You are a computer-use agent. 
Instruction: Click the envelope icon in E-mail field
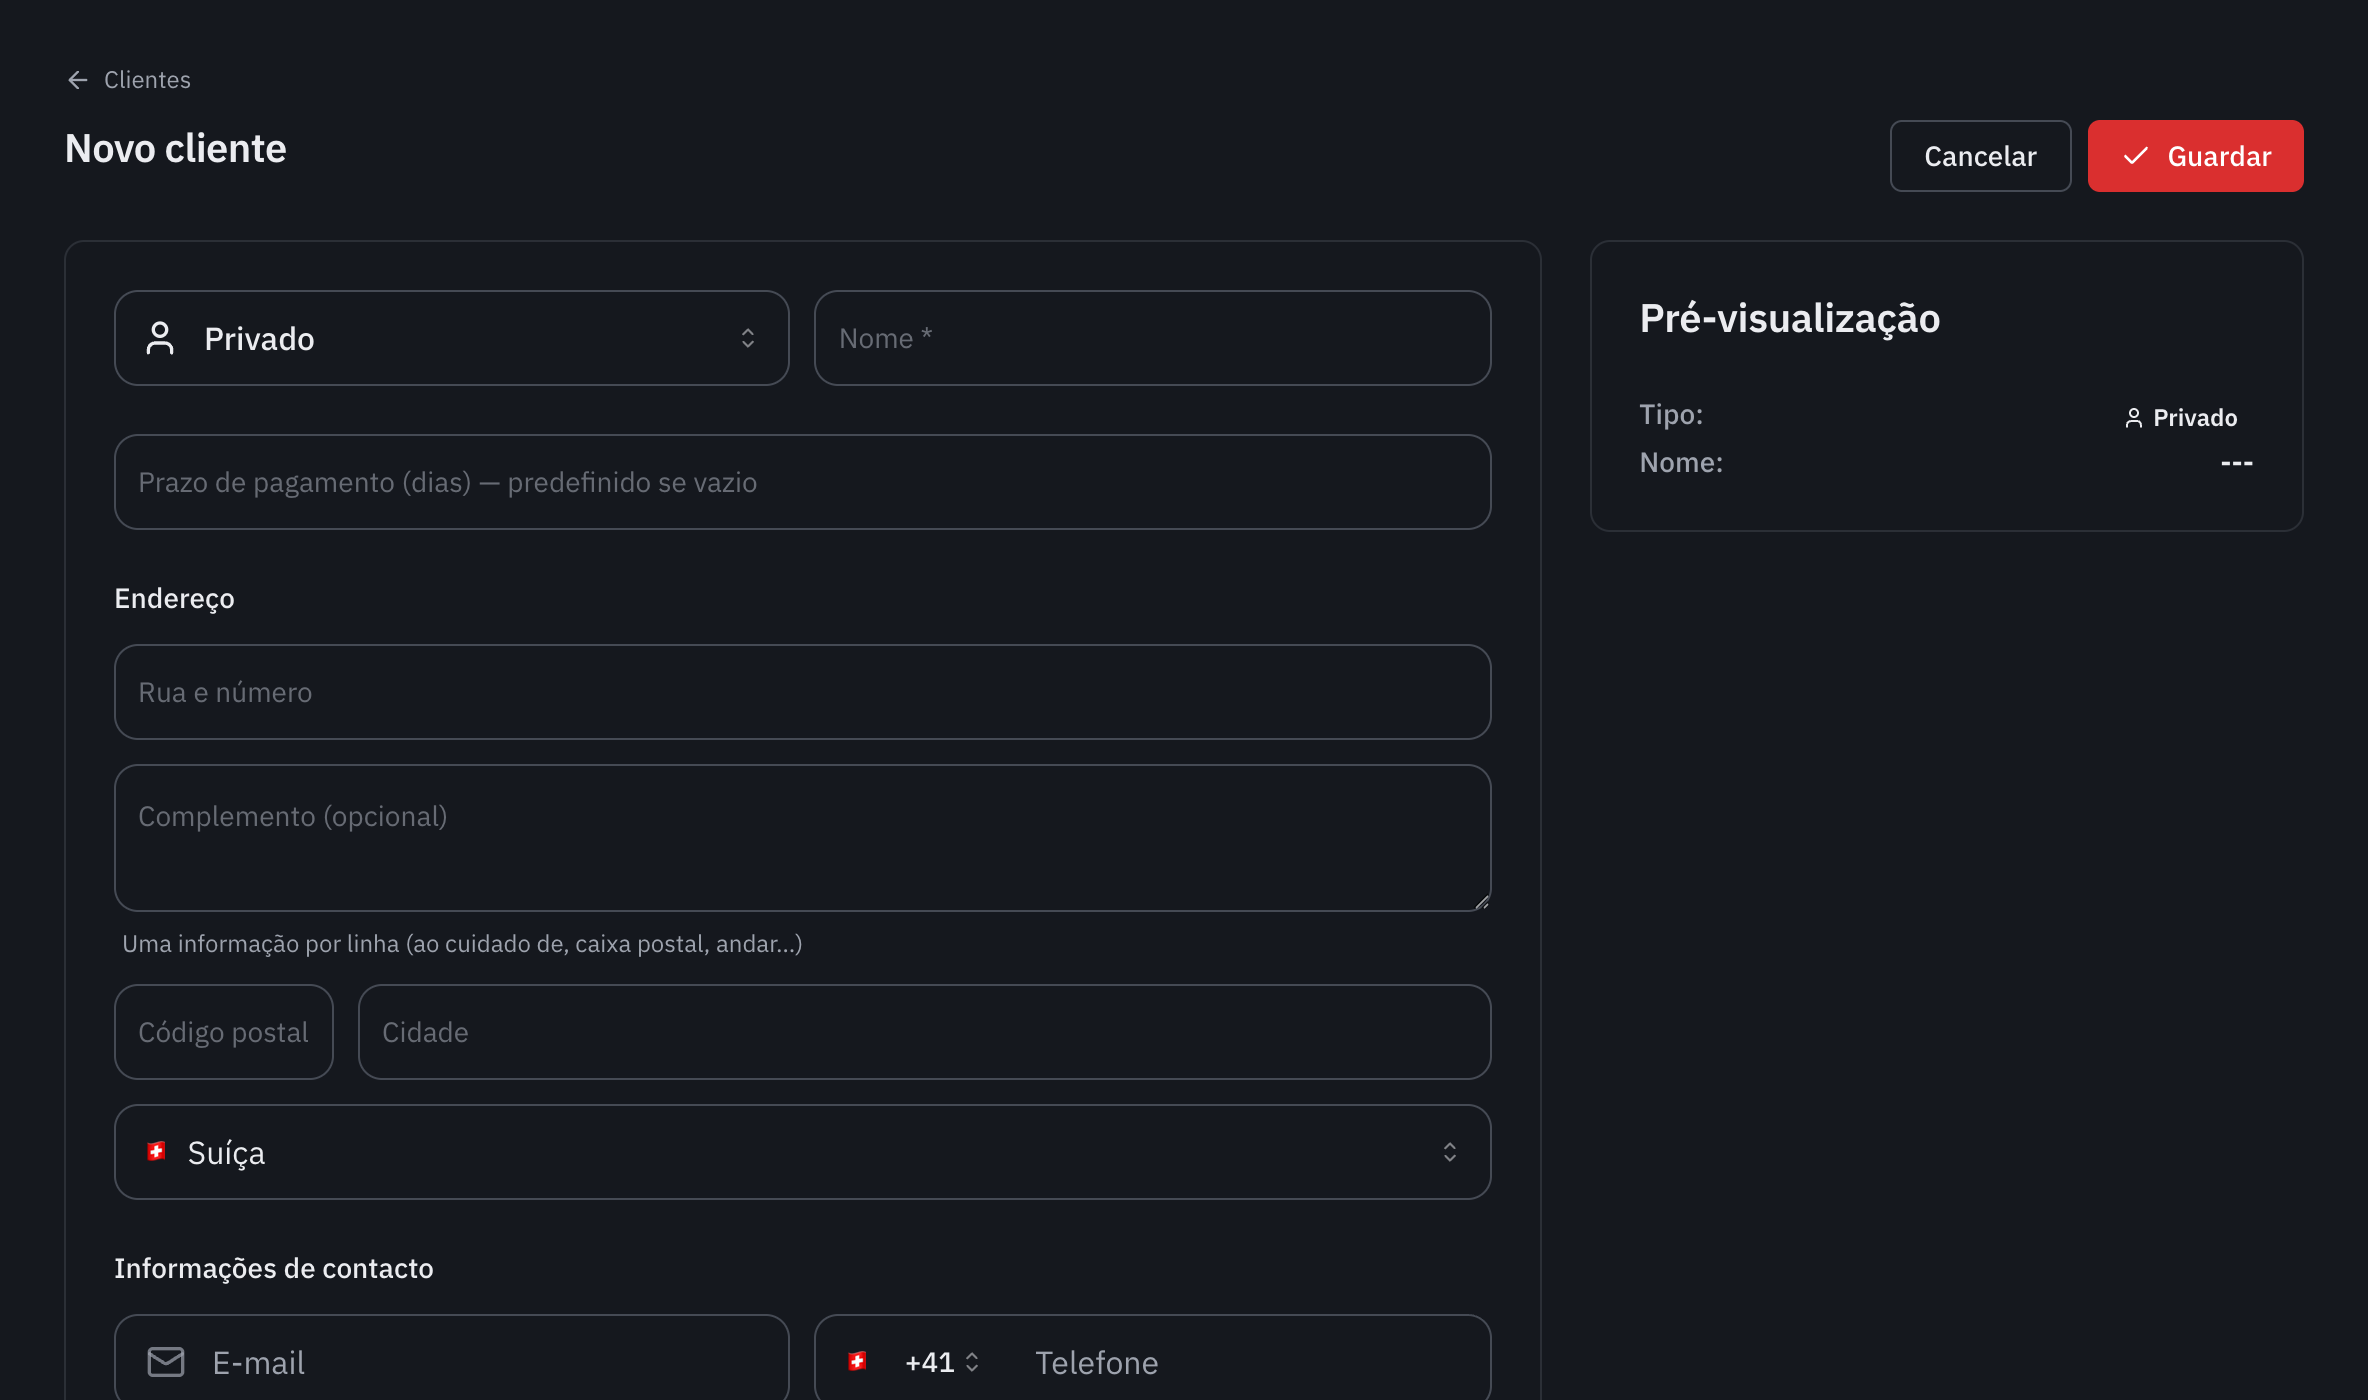[166, 1362]
